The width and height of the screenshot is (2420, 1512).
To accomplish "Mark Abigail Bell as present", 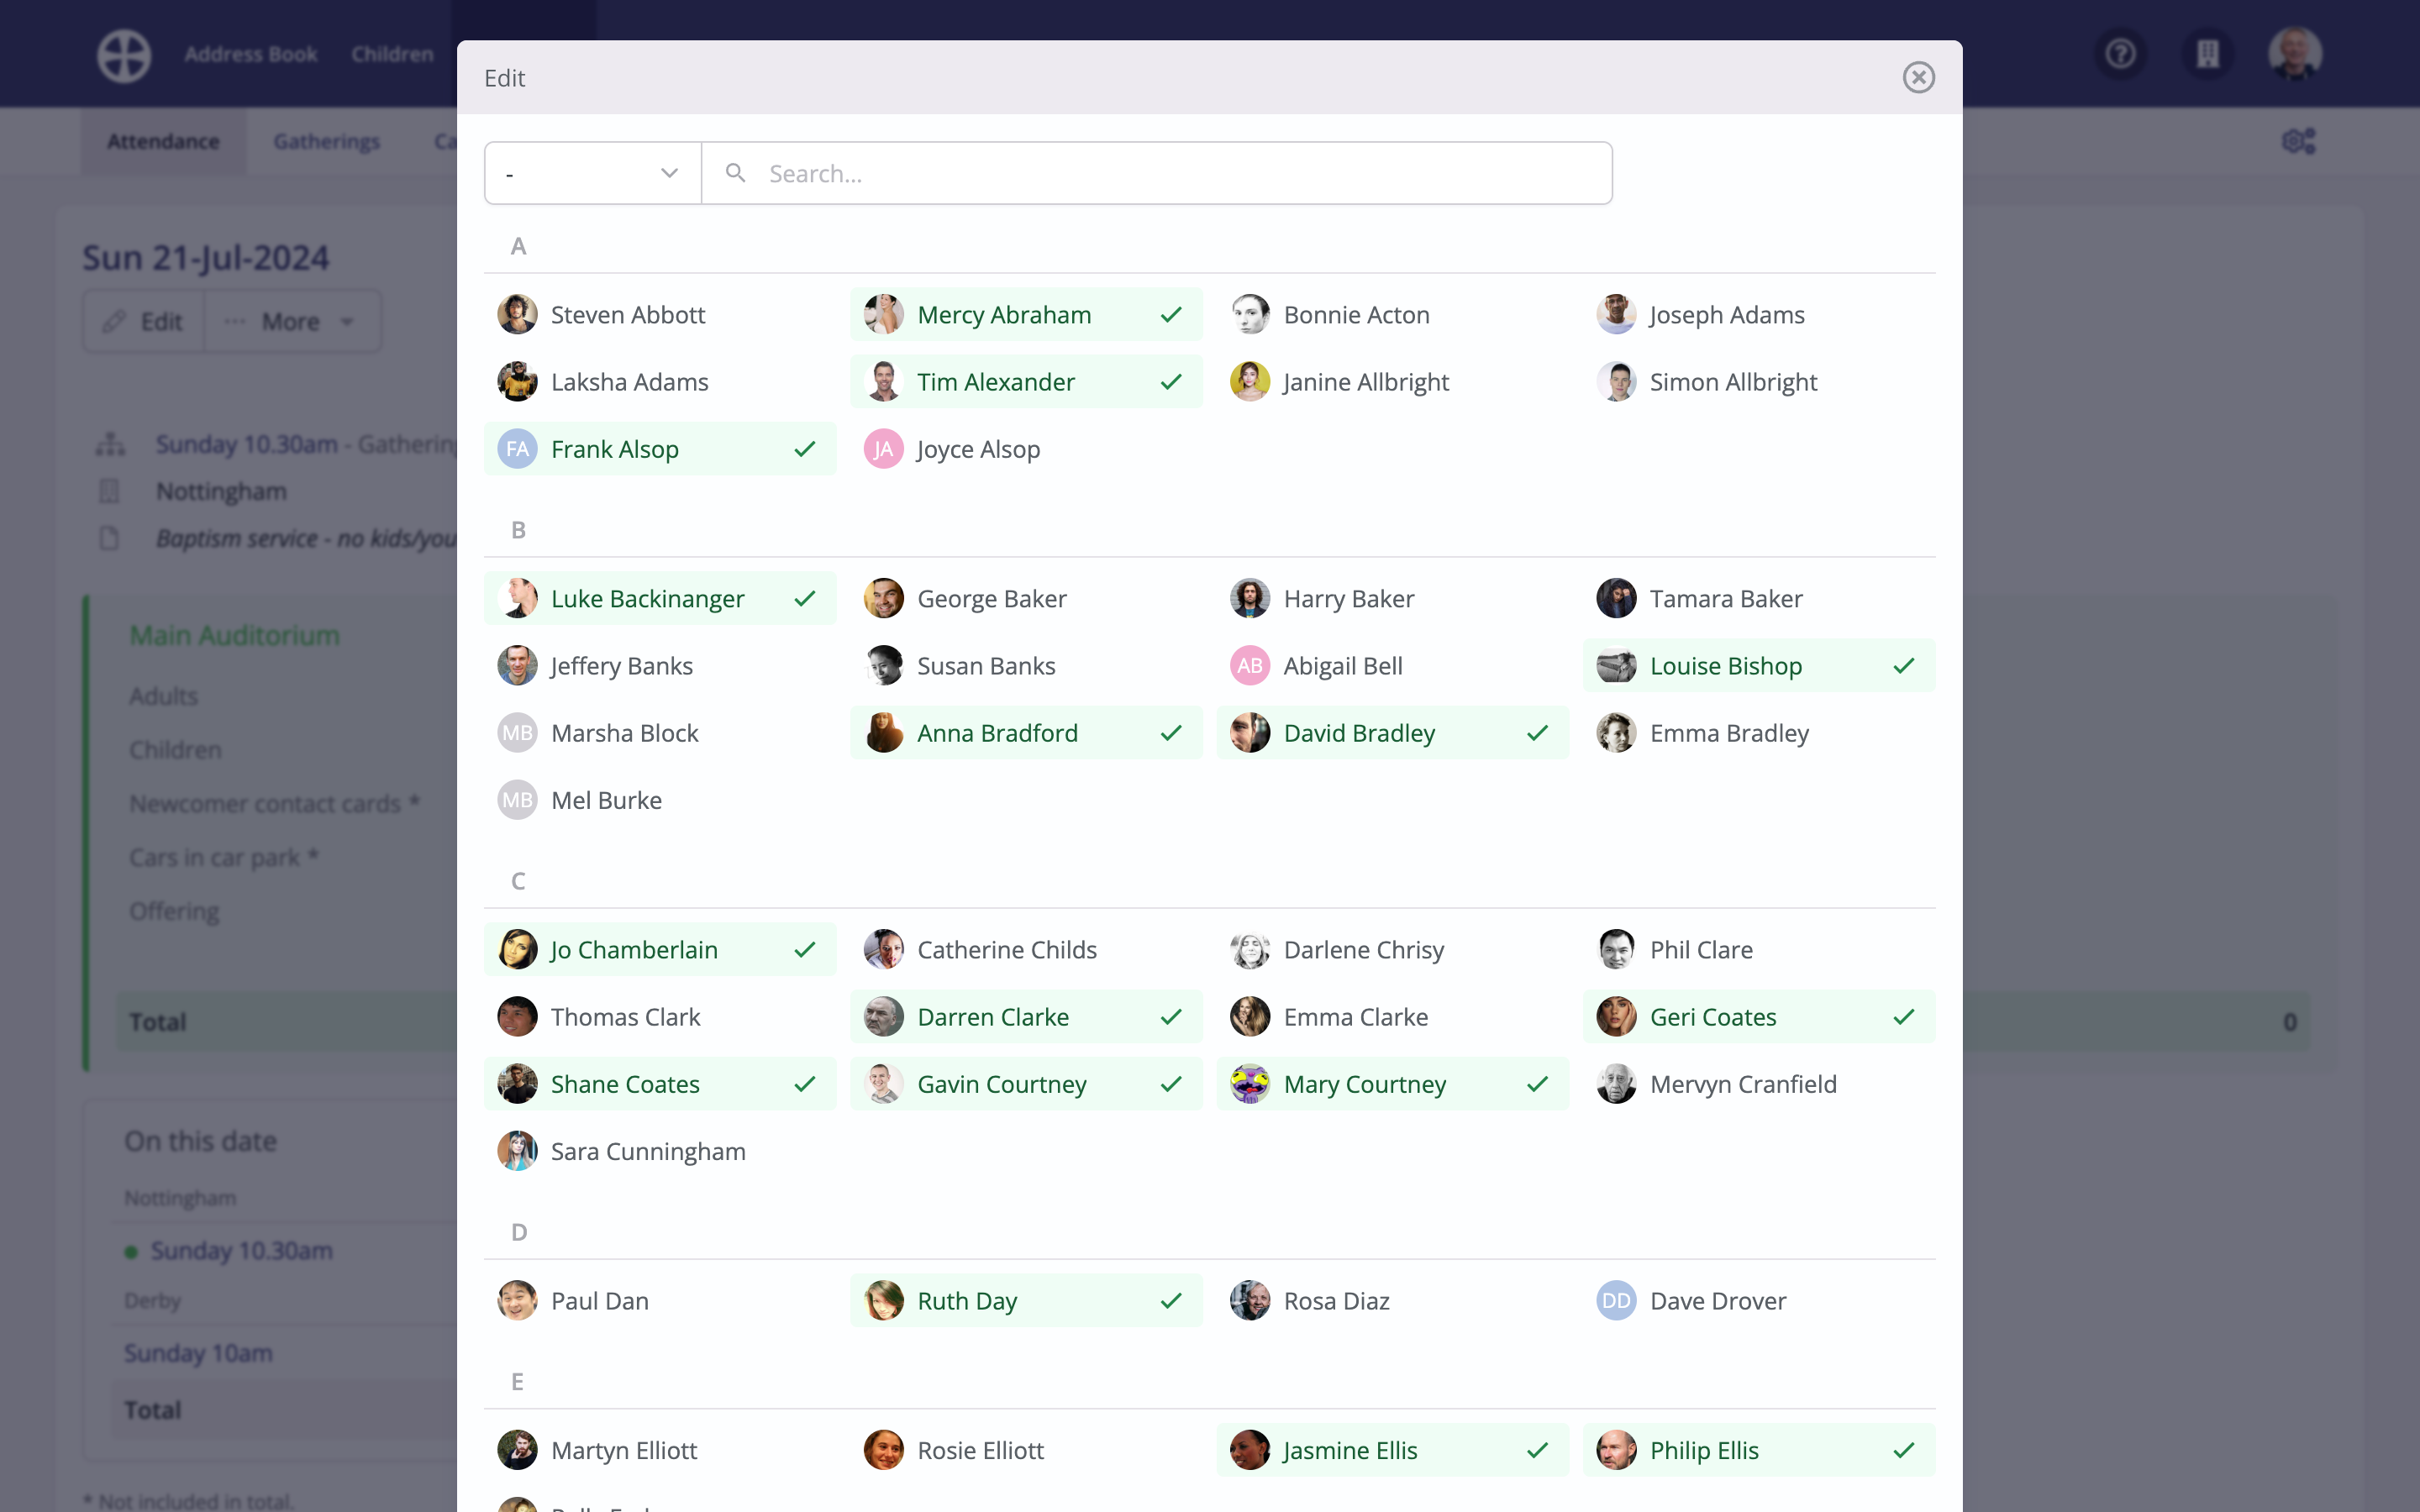I will [1393, 665].
